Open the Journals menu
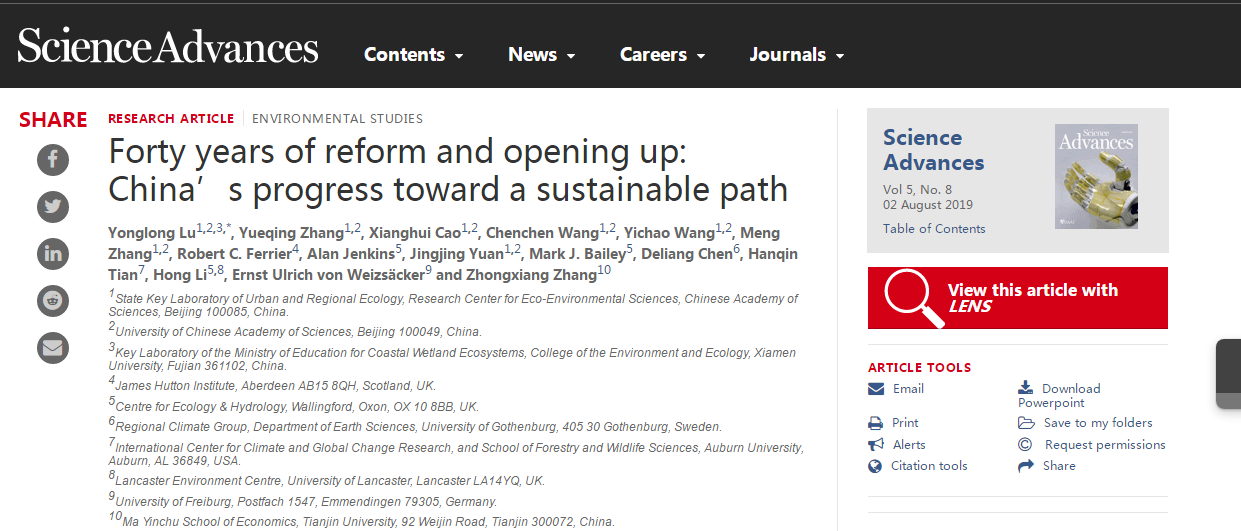 pos(797,55)
